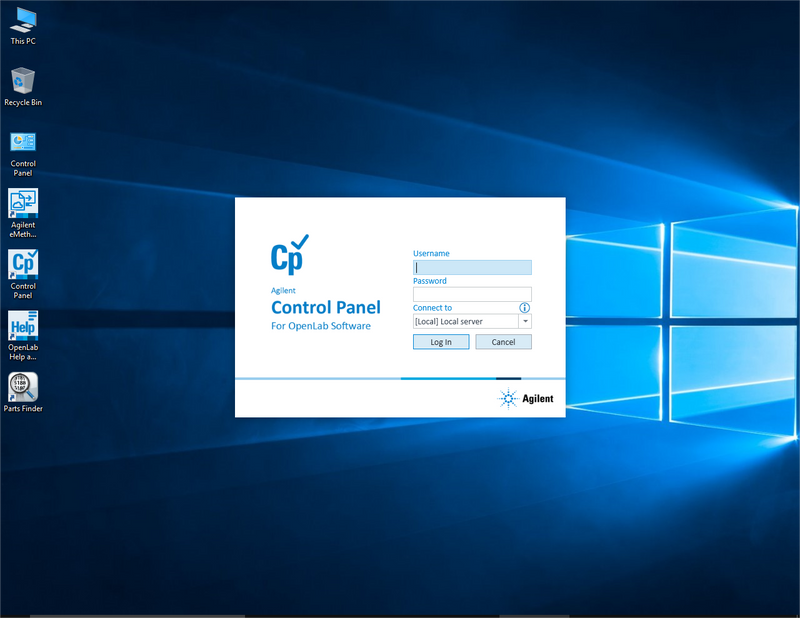Select the Recycle Bin icon
The width and height of the screenshot is (800, 618).
(23, 81)
